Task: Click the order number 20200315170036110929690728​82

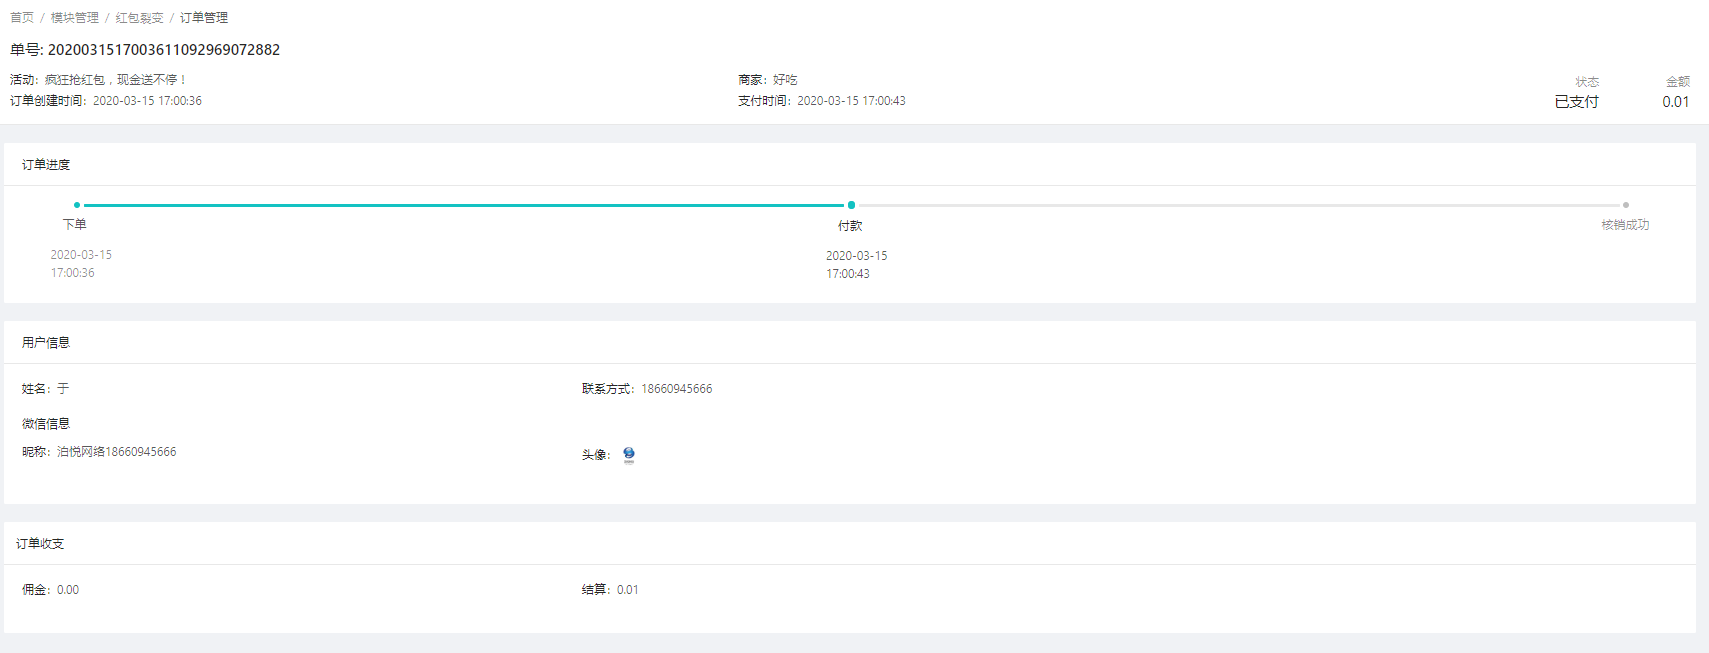Action: [164, 50]
